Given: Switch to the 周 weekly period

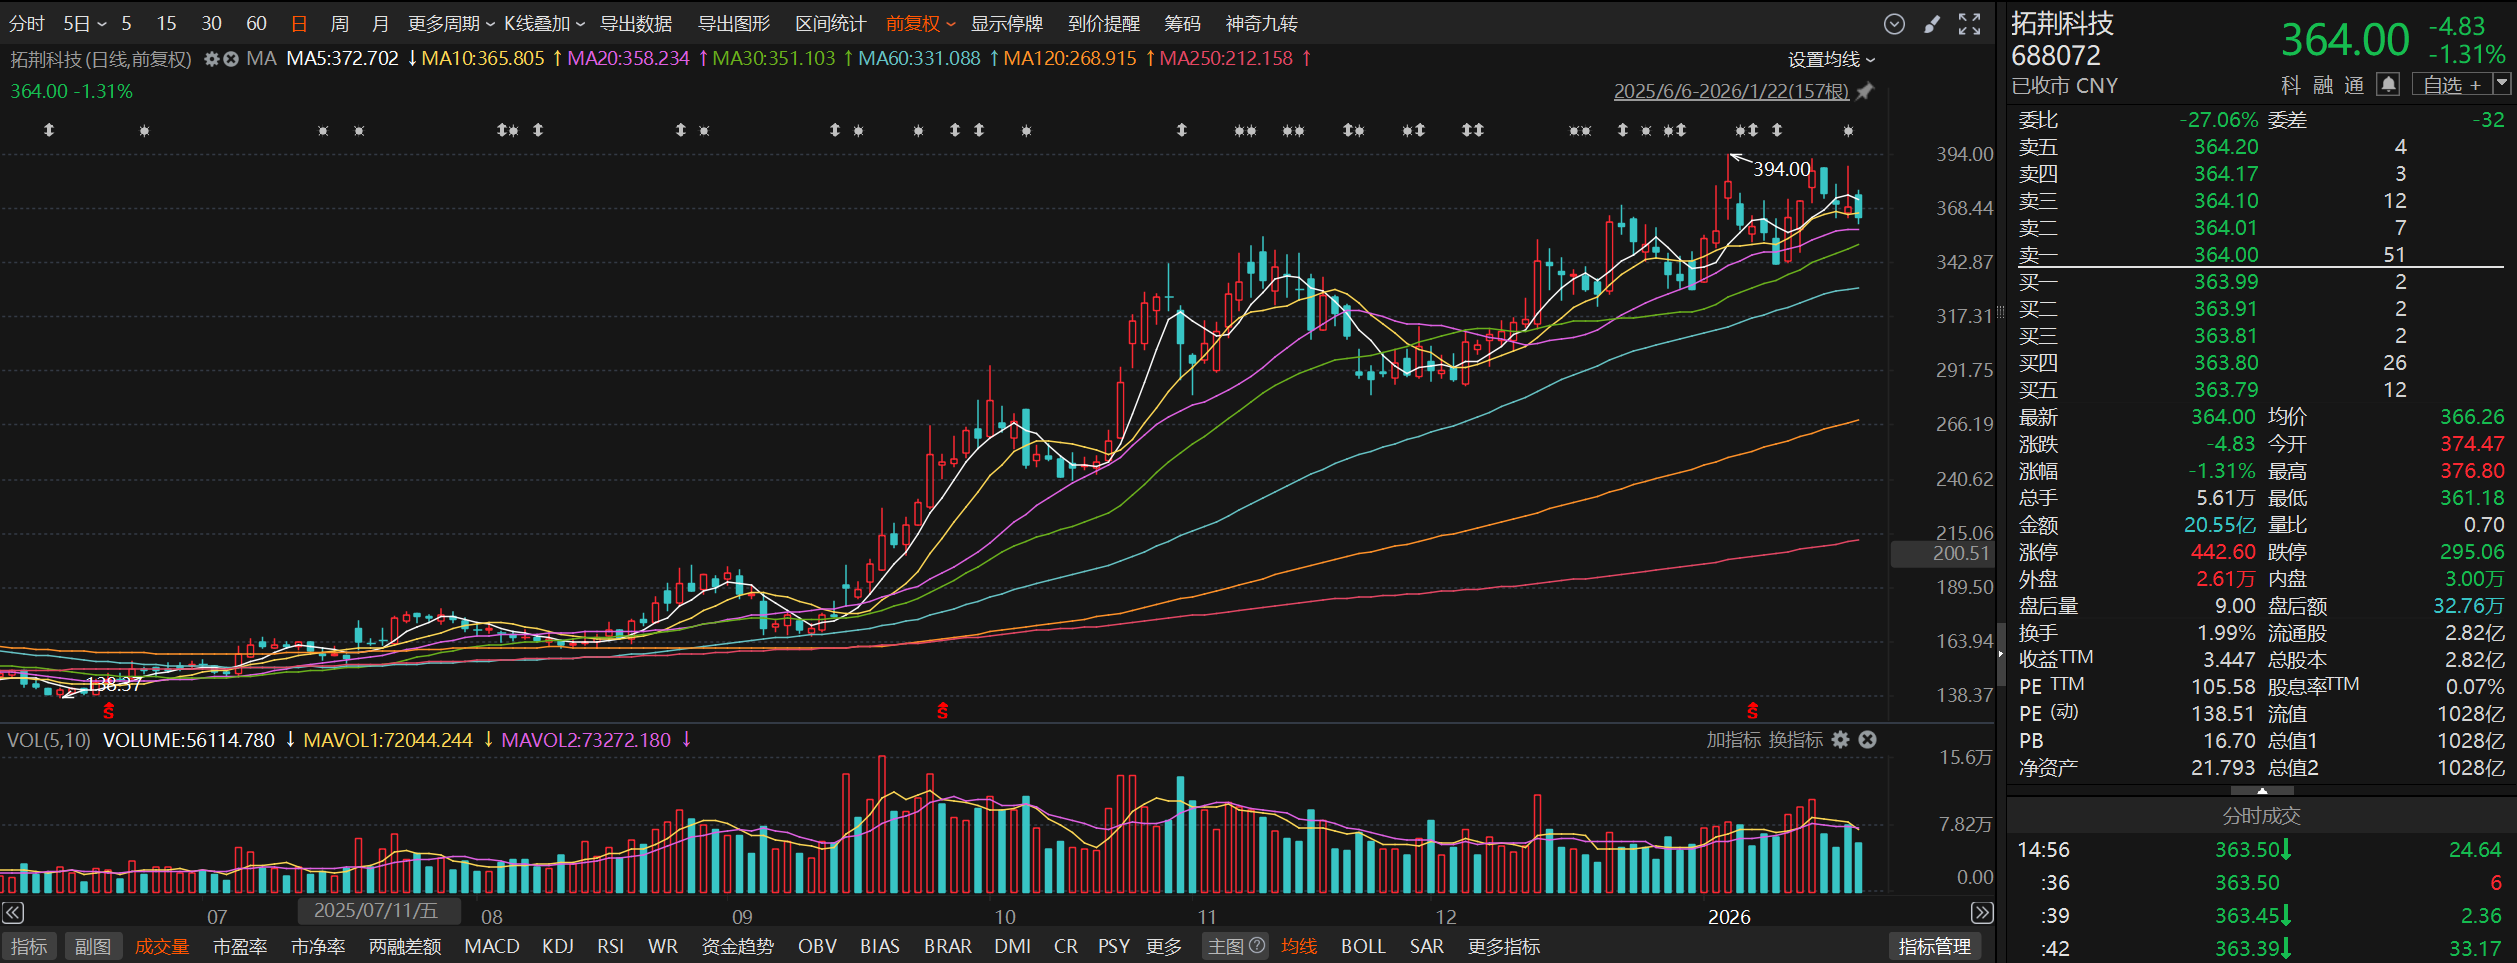Looking at the screenshot, I should click(340, 24).
